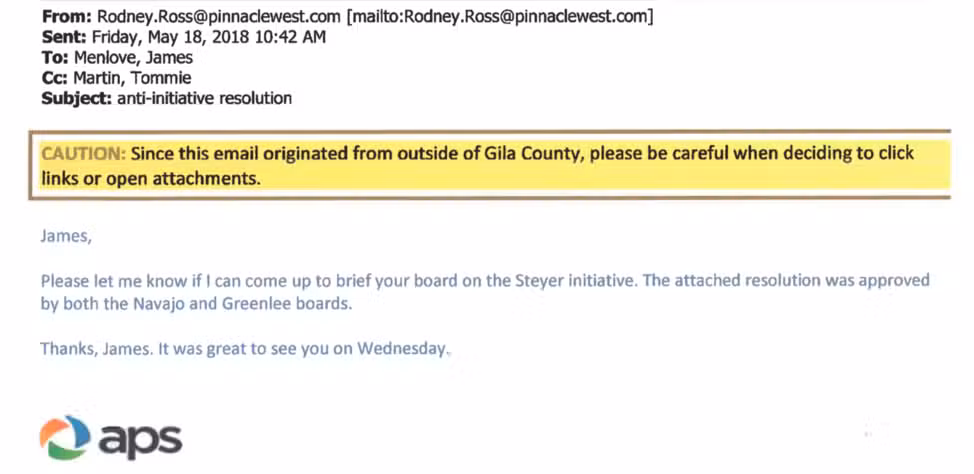Click the bold 'Sent:' header label
The width and height of the screenshot is (974, 474).
[x=64, y=37]
